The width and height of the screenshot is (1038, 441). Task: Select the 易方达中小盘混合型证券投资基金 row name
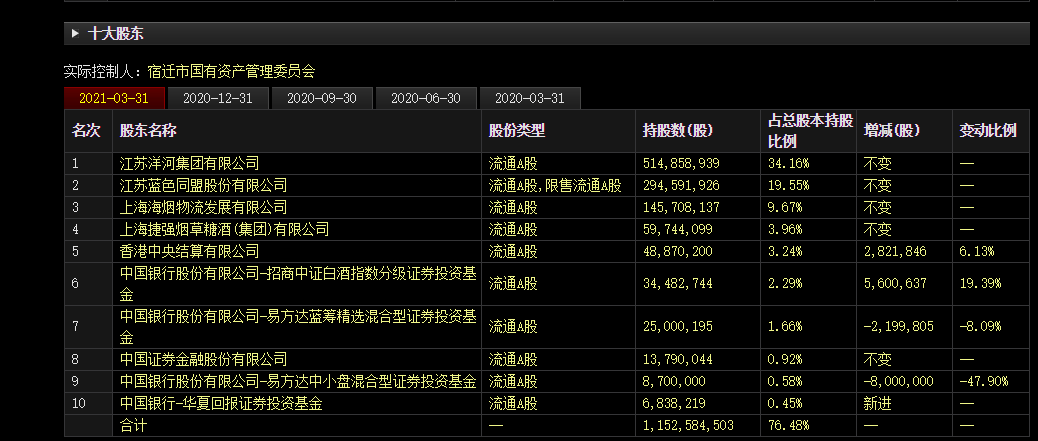tap(298, 381)
